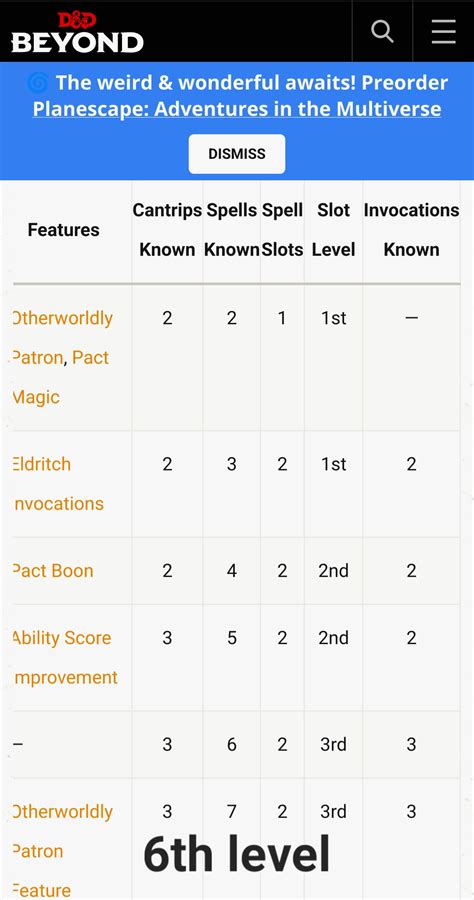Click the swirl icon in the banner

[38, 83]
